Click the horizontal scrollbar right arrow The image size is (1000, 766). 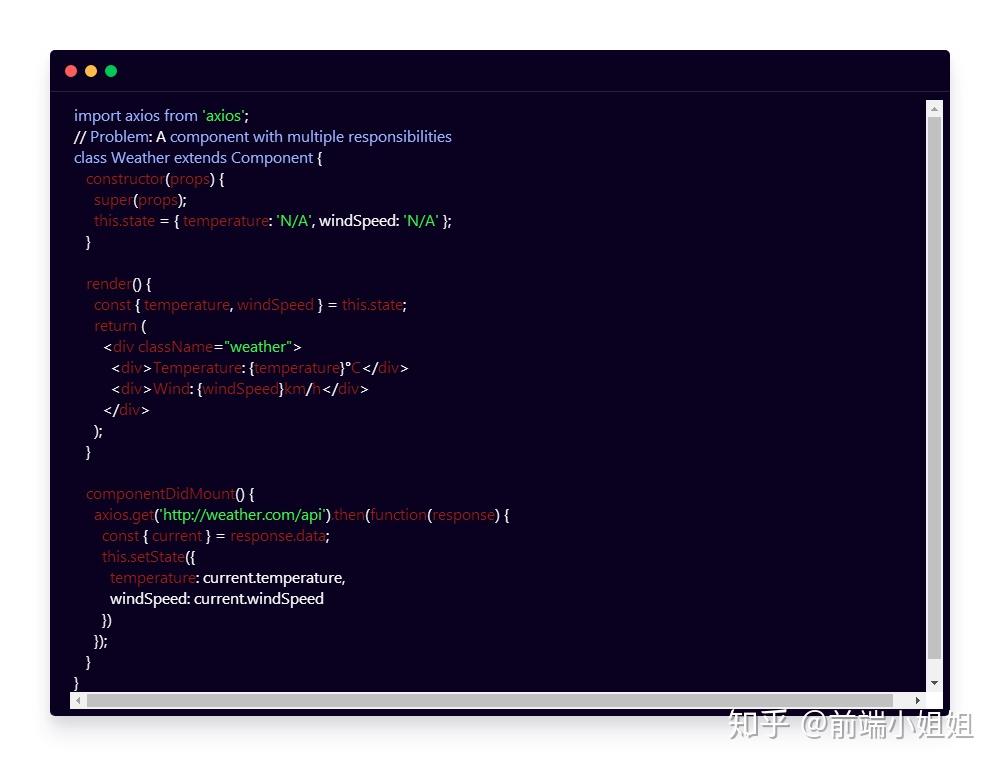(919, 701)
